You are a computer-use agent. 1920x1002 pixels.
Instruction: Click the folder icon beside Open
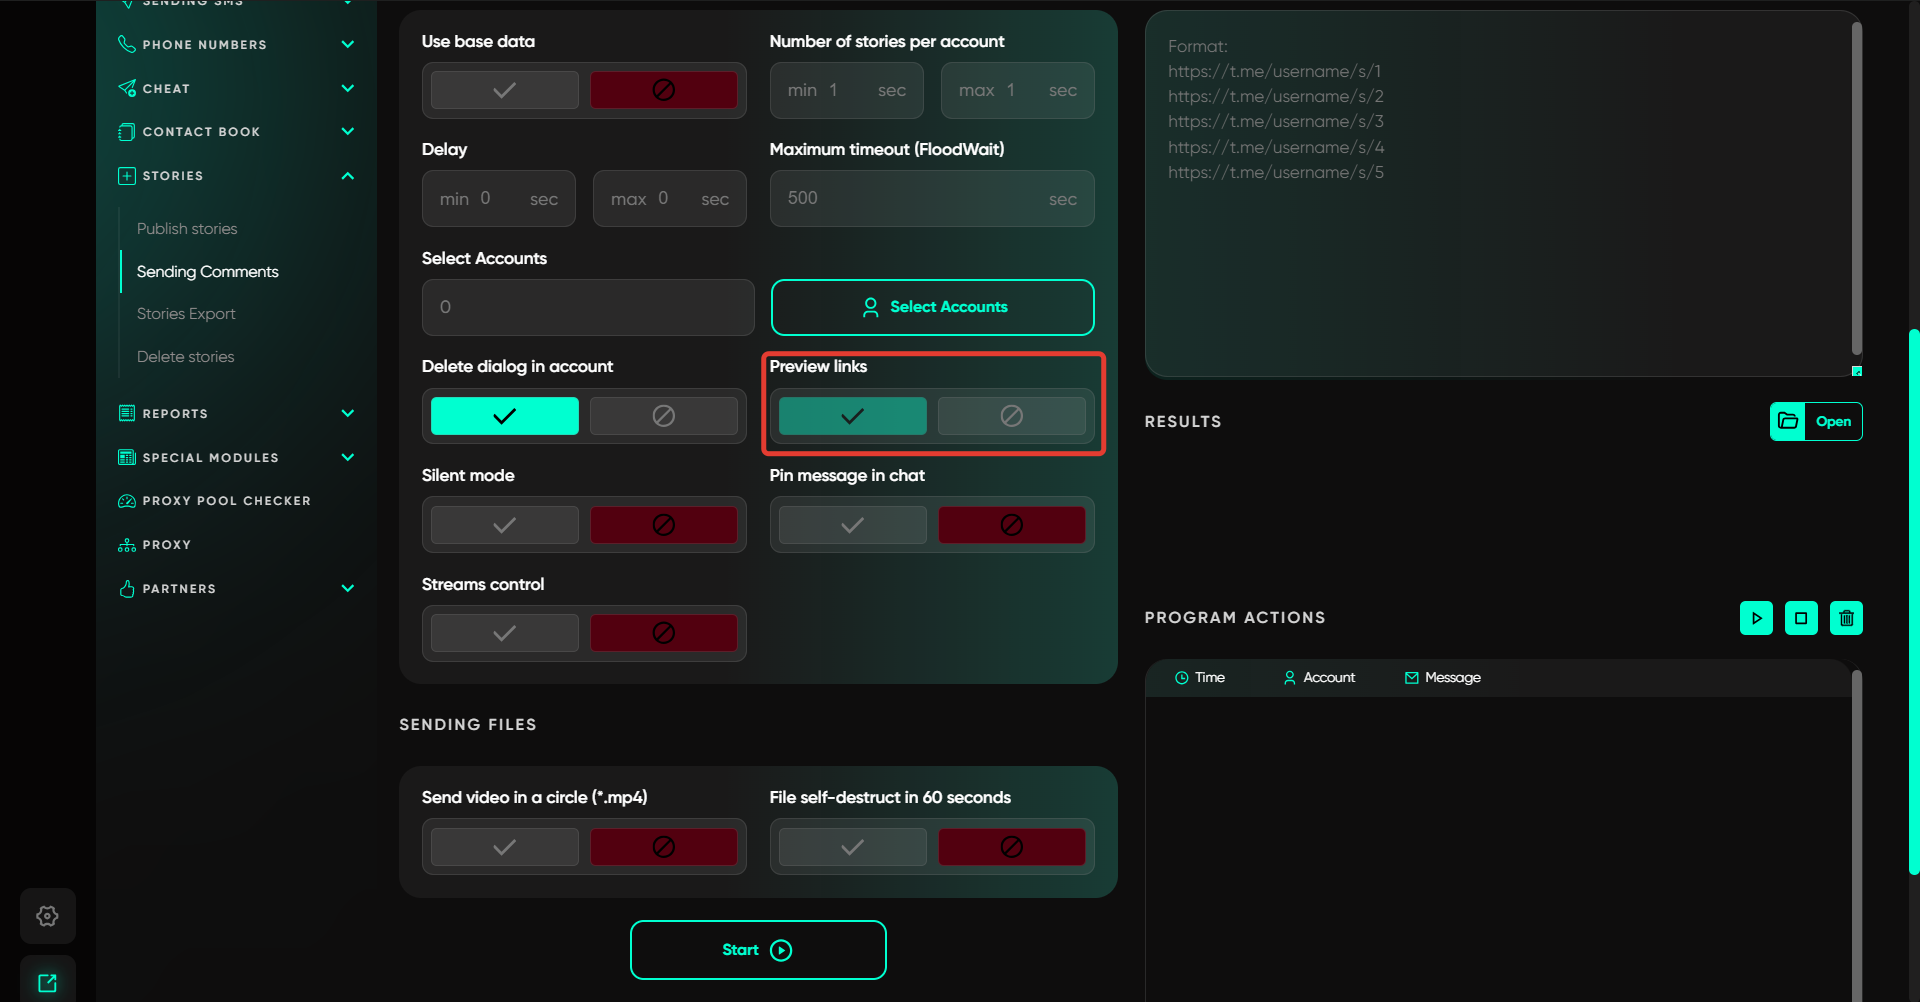pyautogui.click(x=1788, y=421)
